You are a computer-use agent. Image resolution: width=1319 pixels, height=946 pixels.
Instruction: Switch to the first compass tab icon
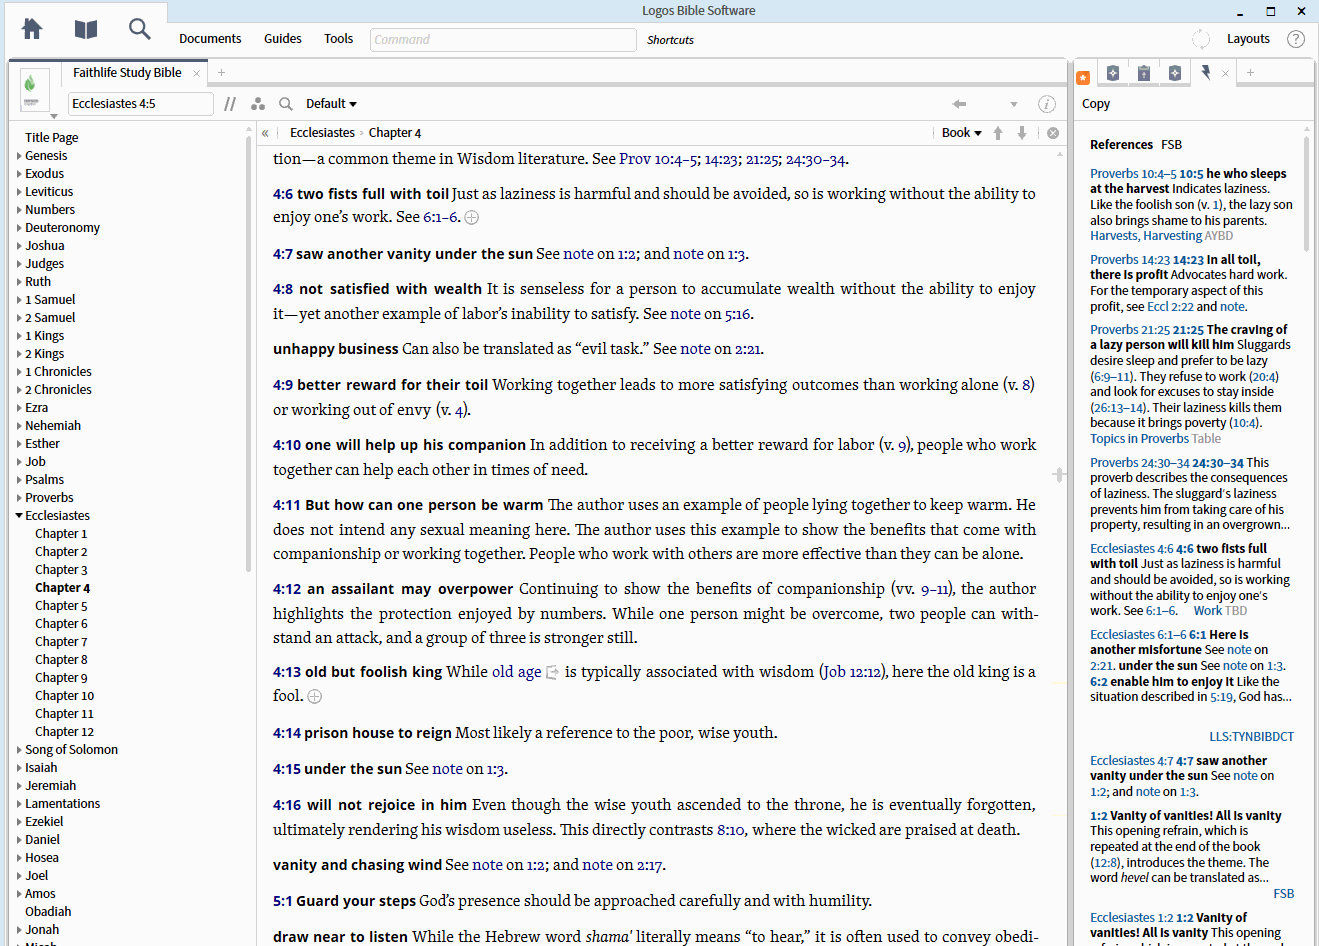(1113, 72)
